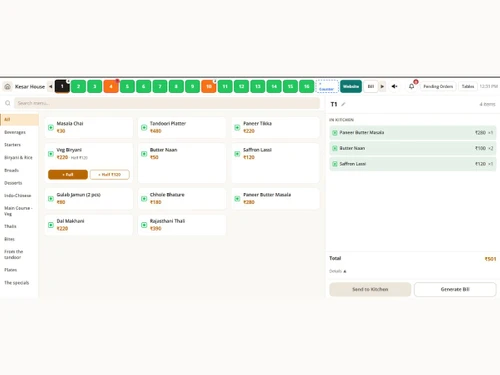Click icon of Paneer Butter Masala order row

(x=335, y=133)
